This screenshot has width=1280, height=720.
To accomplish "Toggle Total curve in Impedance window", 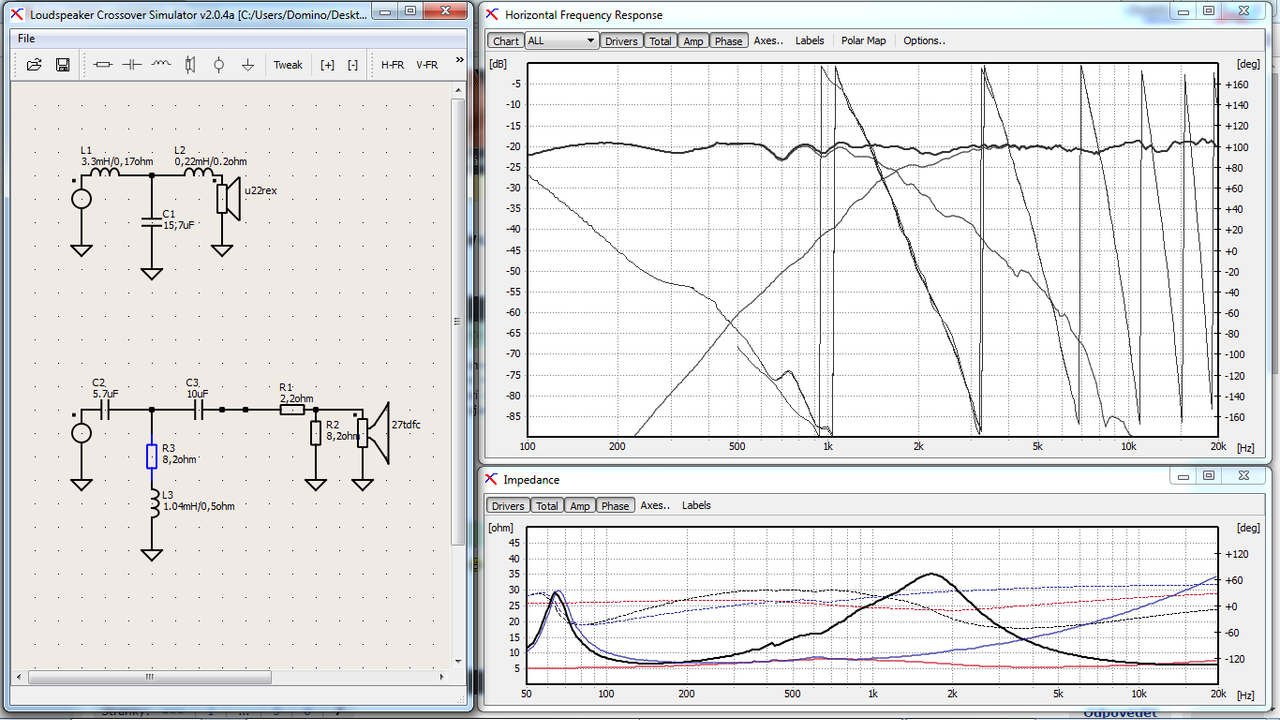I will click(x=547, y=506).
